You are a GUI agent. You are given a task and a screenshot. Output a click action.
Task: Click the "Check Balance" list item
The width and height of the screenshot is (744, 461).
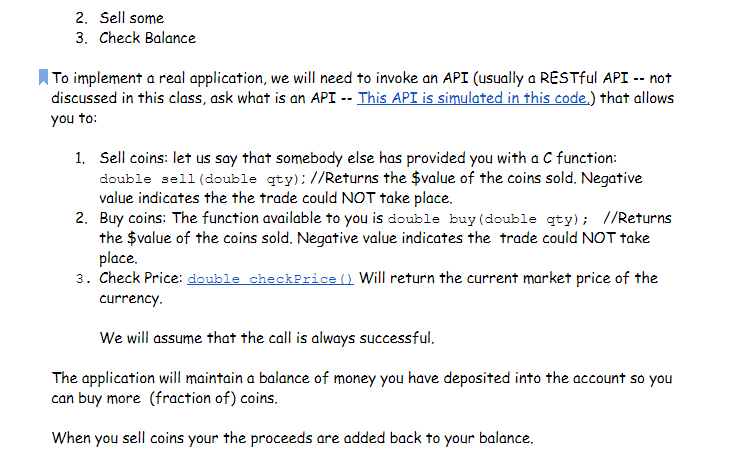pos(147,38)
